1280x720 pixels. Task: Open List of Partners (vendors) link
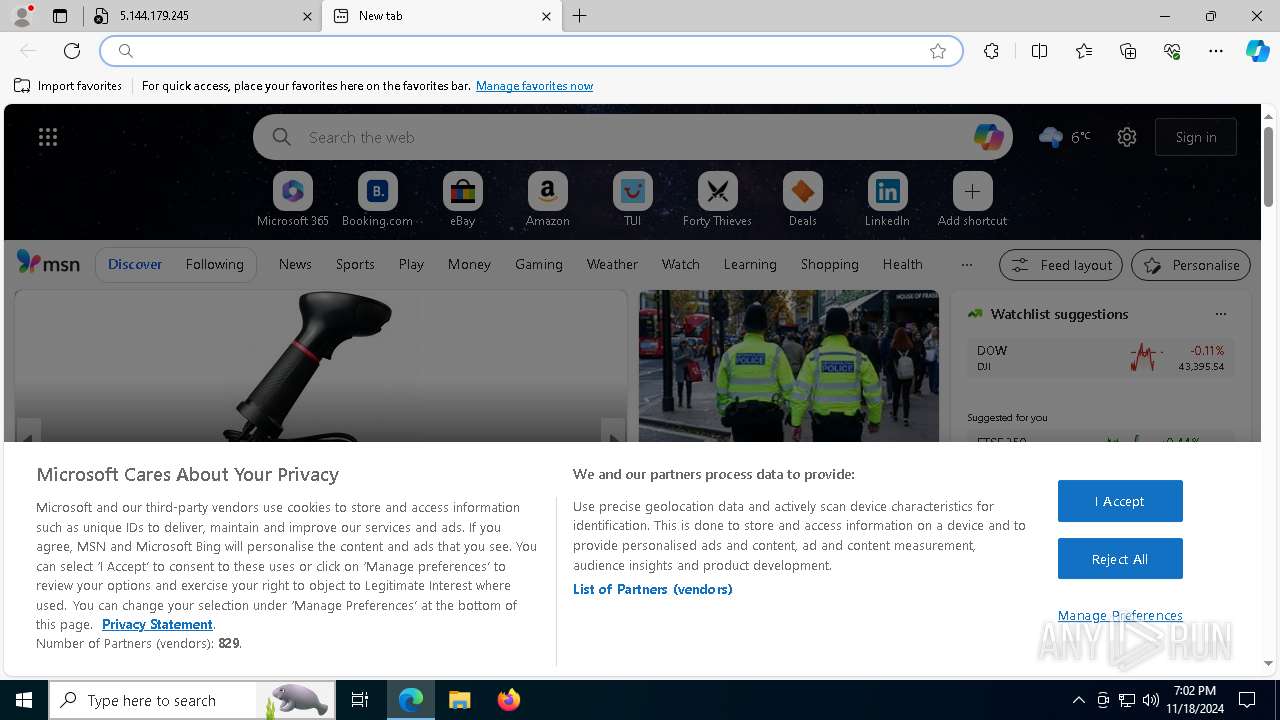653,589
